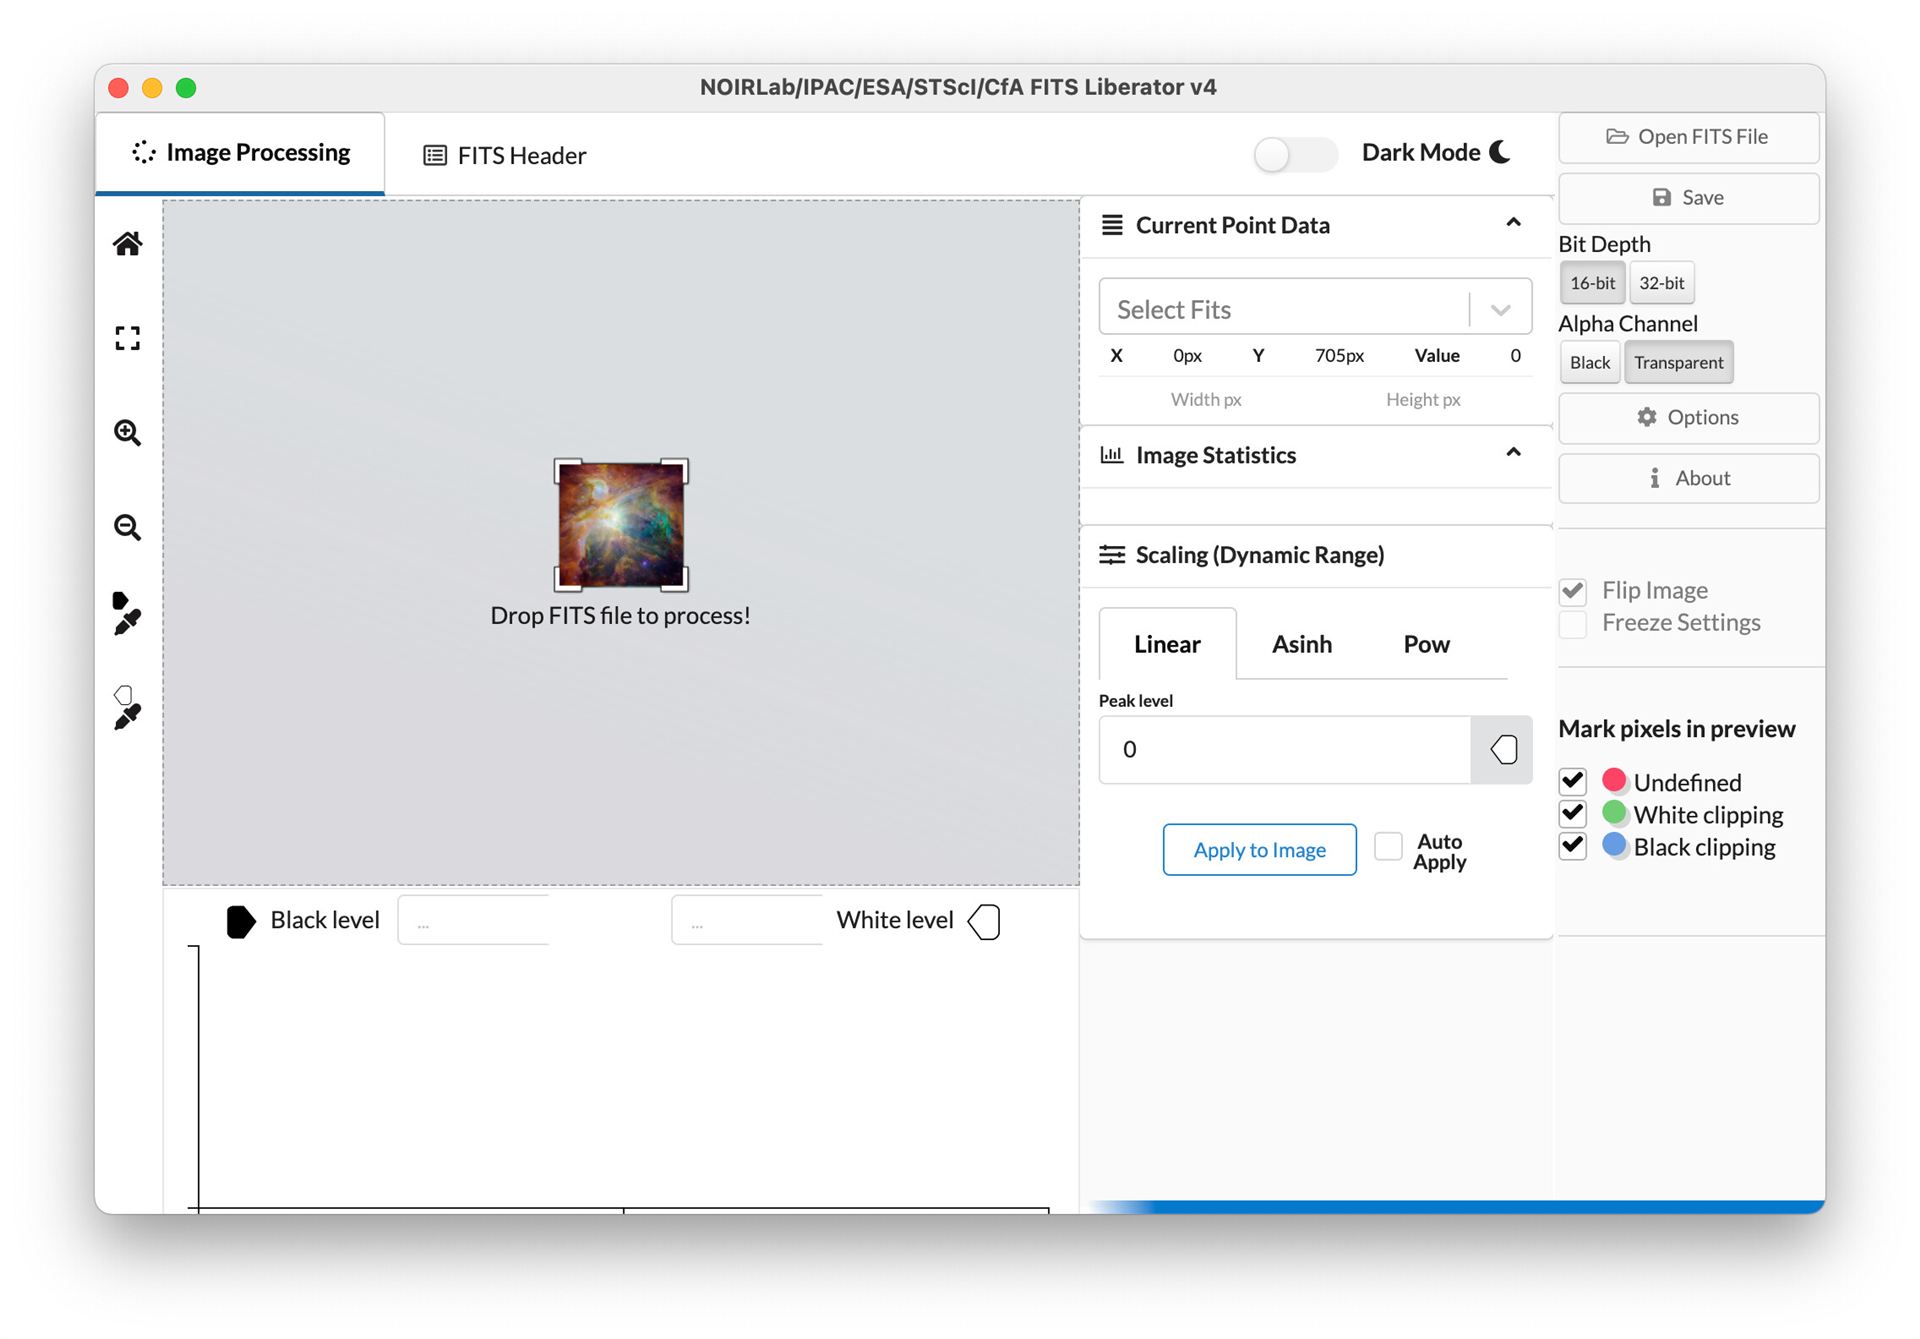The height and width of the screenshot is (1339, 1920).
Task: Click the Scaling (Dynamic Range) header
Action: (1259, 555)
